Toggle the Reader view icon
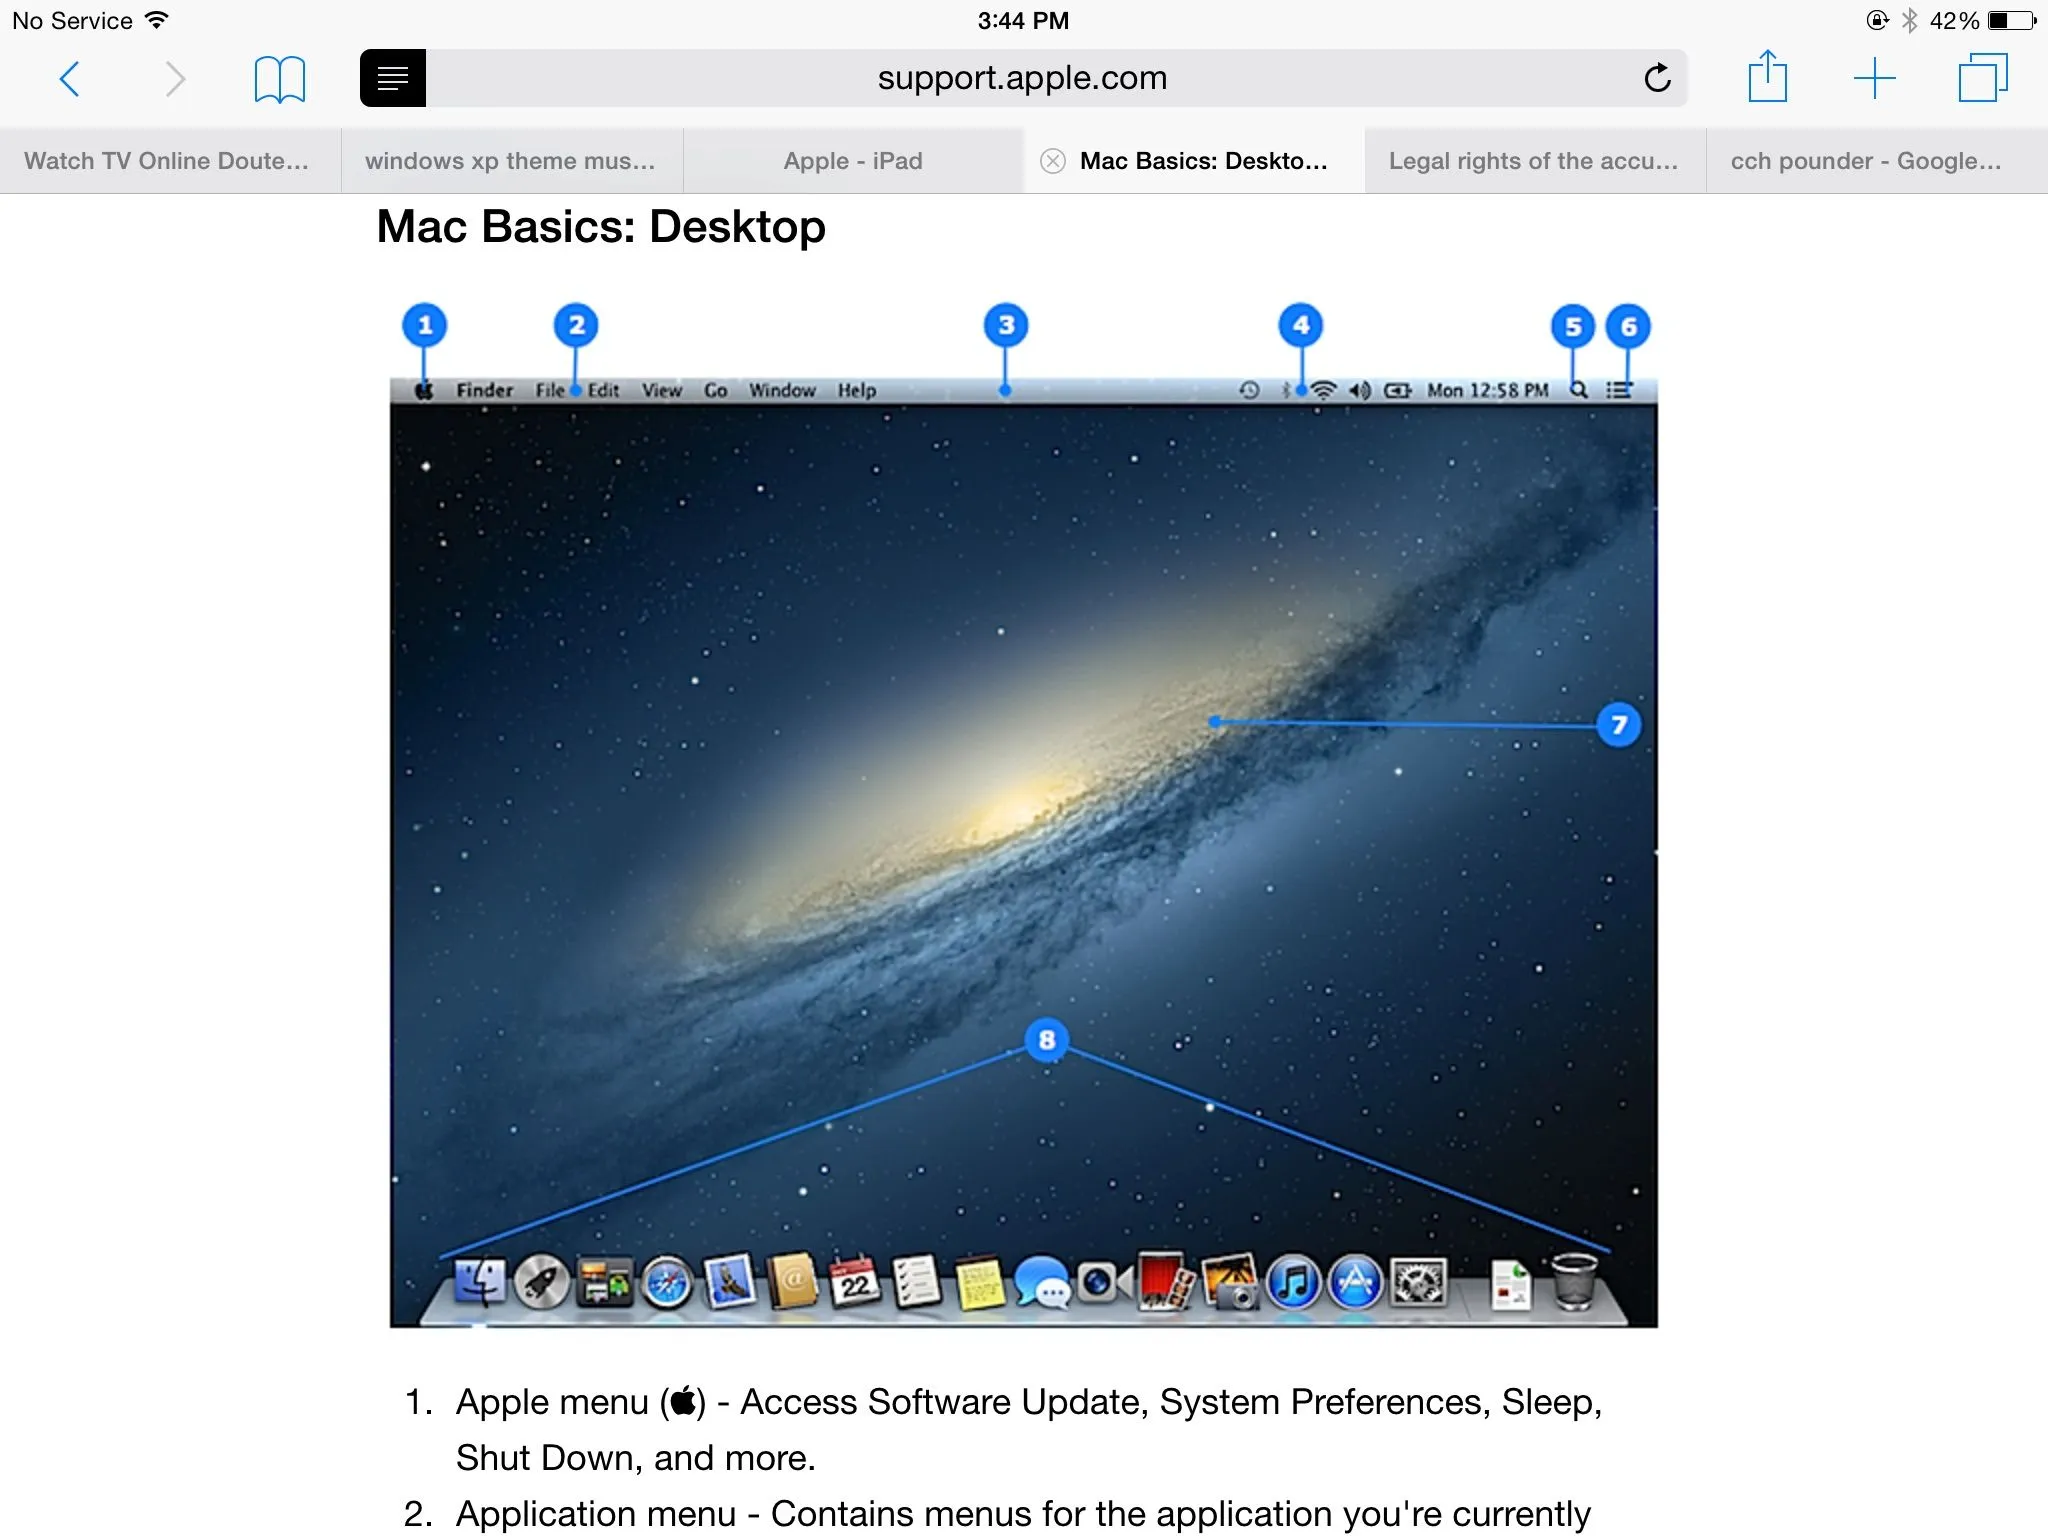Screen dimensions: 2048x1536 (393, 78)
